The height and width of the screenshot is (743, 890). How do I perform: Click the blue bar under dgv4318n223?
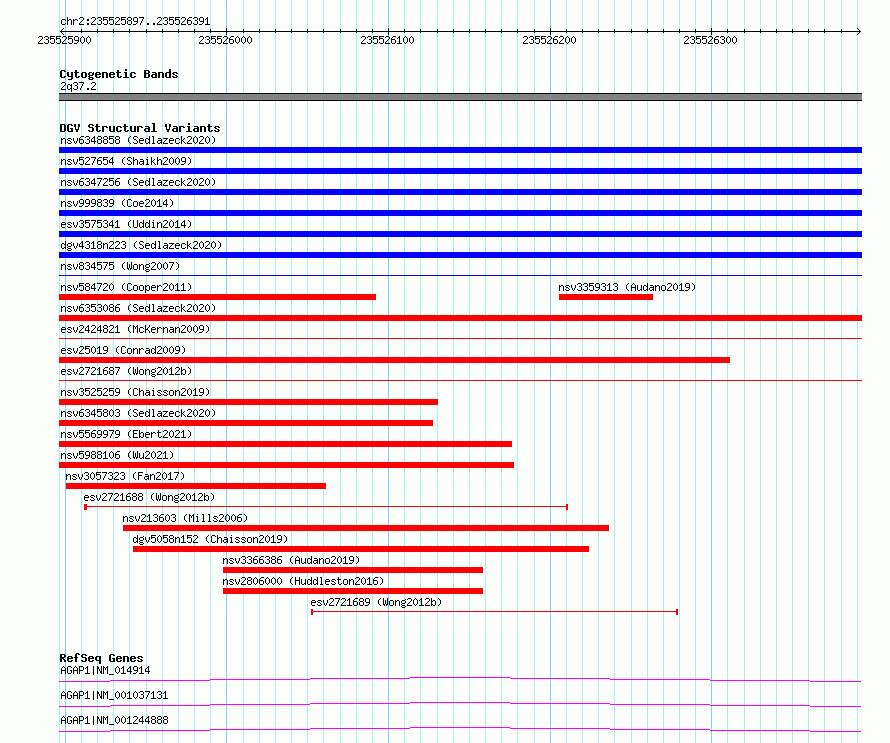click(460, 255)
